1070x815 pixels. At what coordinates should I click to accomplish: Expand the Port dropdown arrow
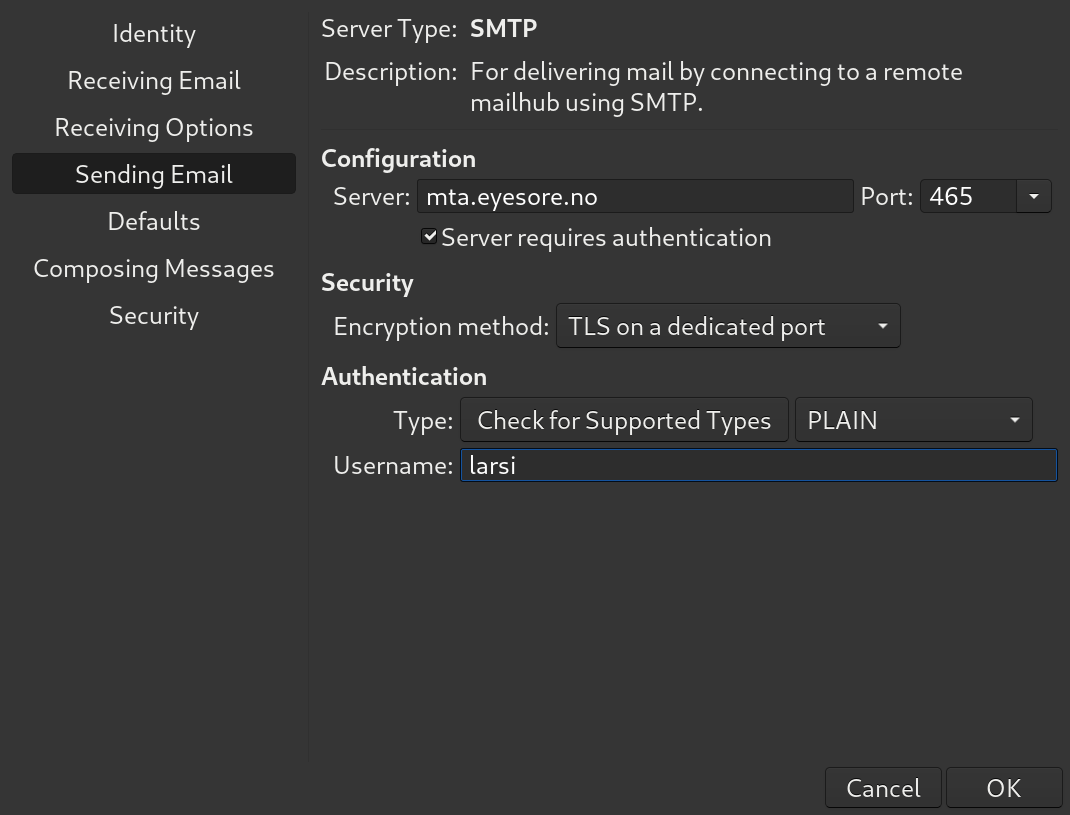pos(1034,197)
